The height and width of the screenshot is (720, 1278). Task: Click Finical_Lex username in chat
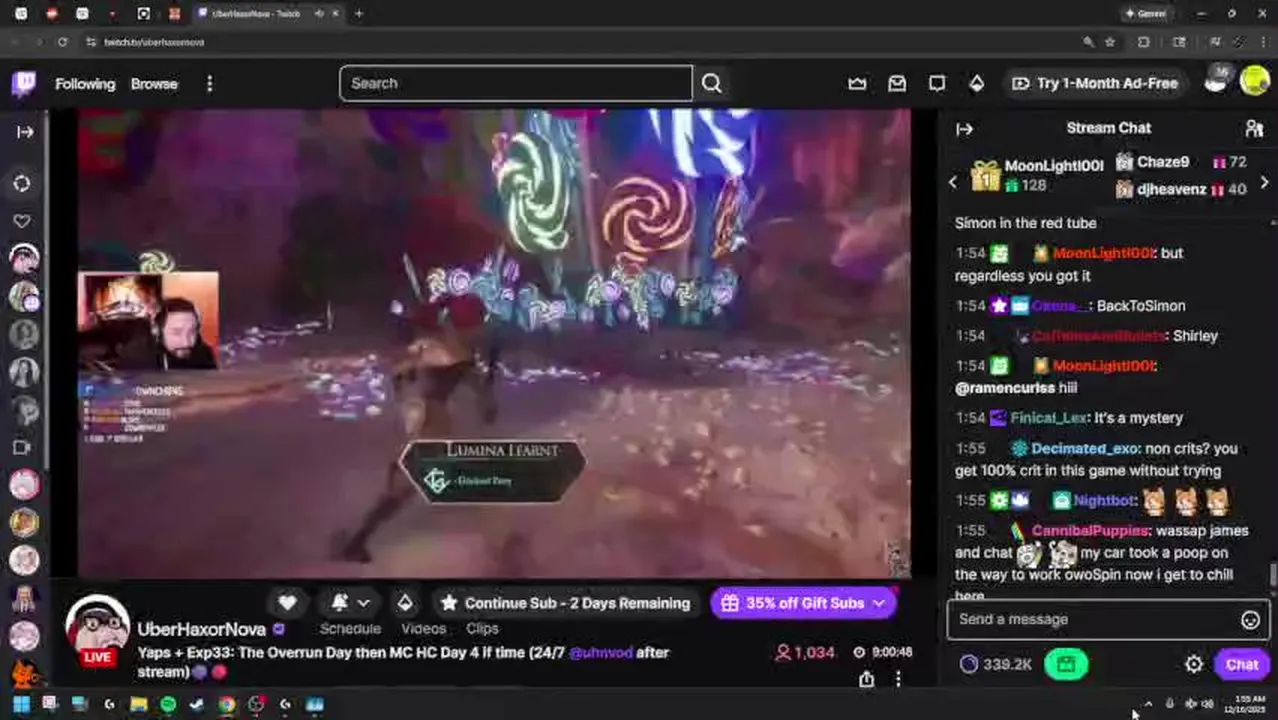(1047, 418)
